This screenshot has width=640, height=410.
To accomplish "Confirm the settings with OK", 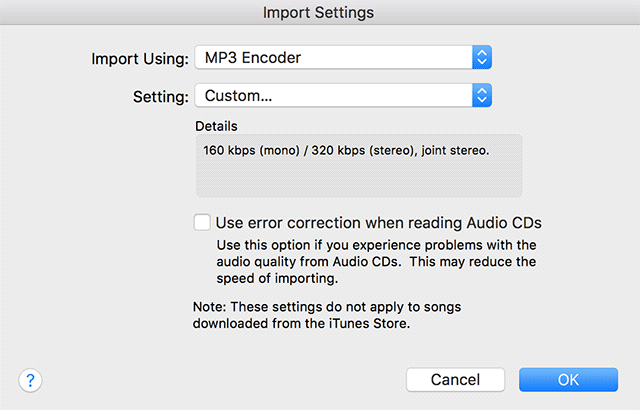I will click(x=568, y=380).
